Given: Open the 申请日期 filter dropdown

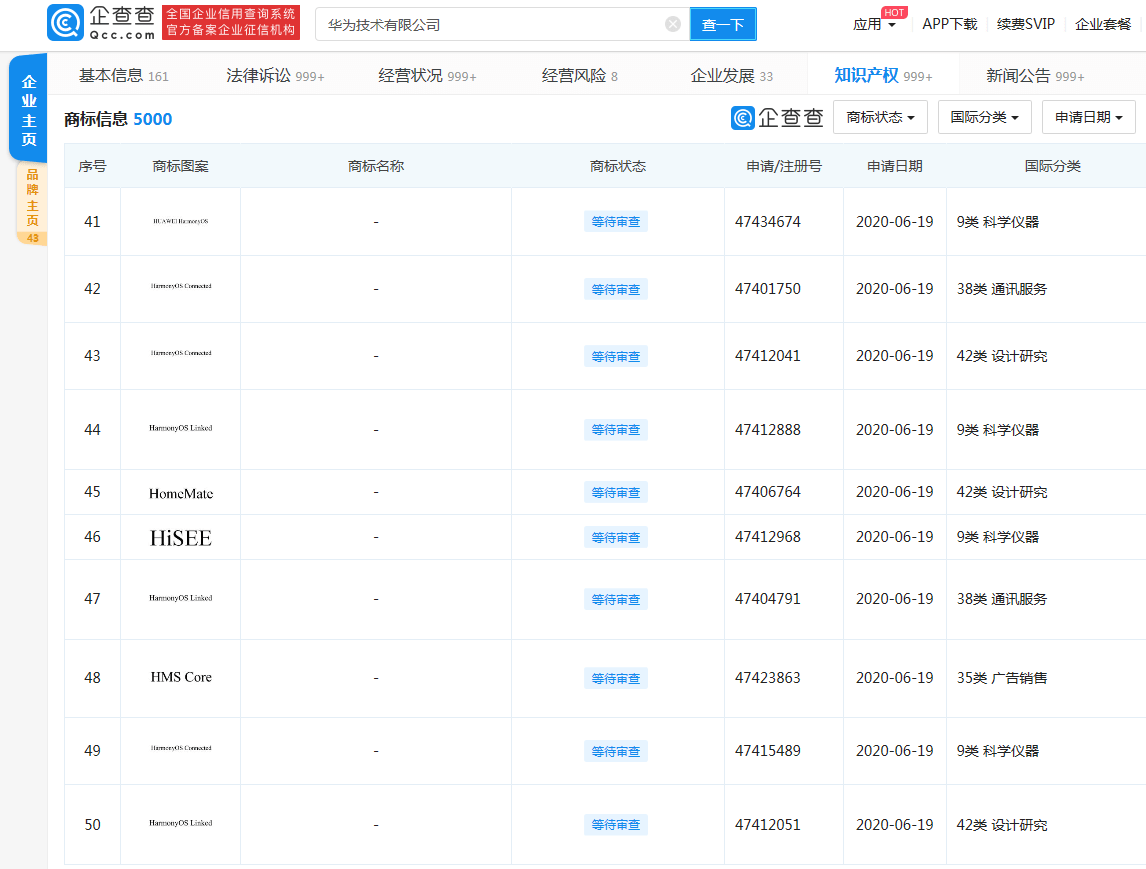Looking at the screenshot, I should click(x=1090, y=117).
